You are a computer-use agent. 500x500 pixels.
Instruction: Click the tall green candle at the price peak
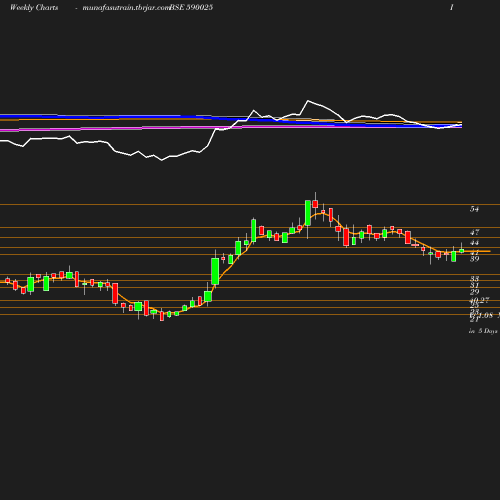(x=308, y=213)
